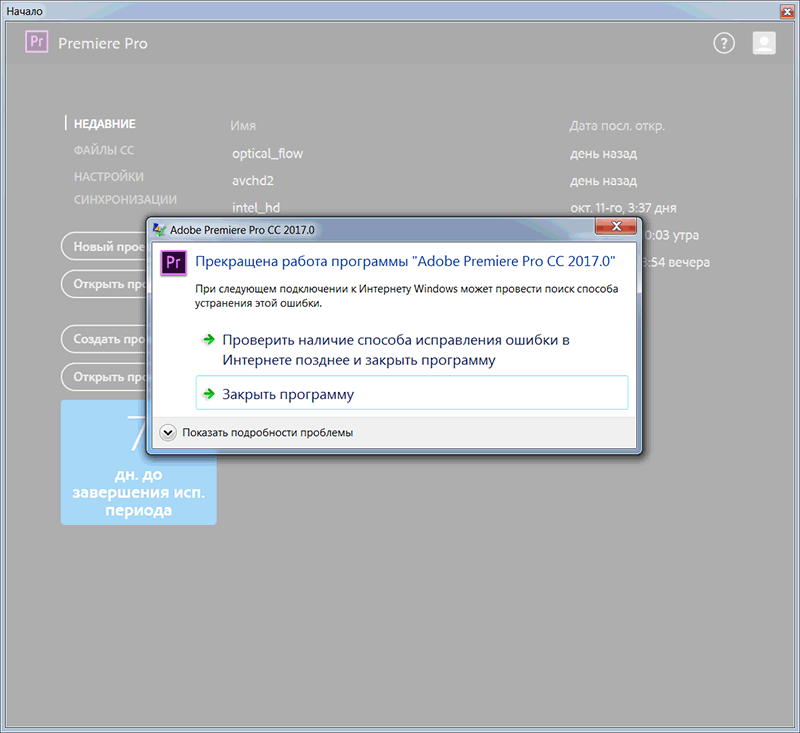
Task: Select the НЕДАВНИЕ tab
Action: pos(105,124)
